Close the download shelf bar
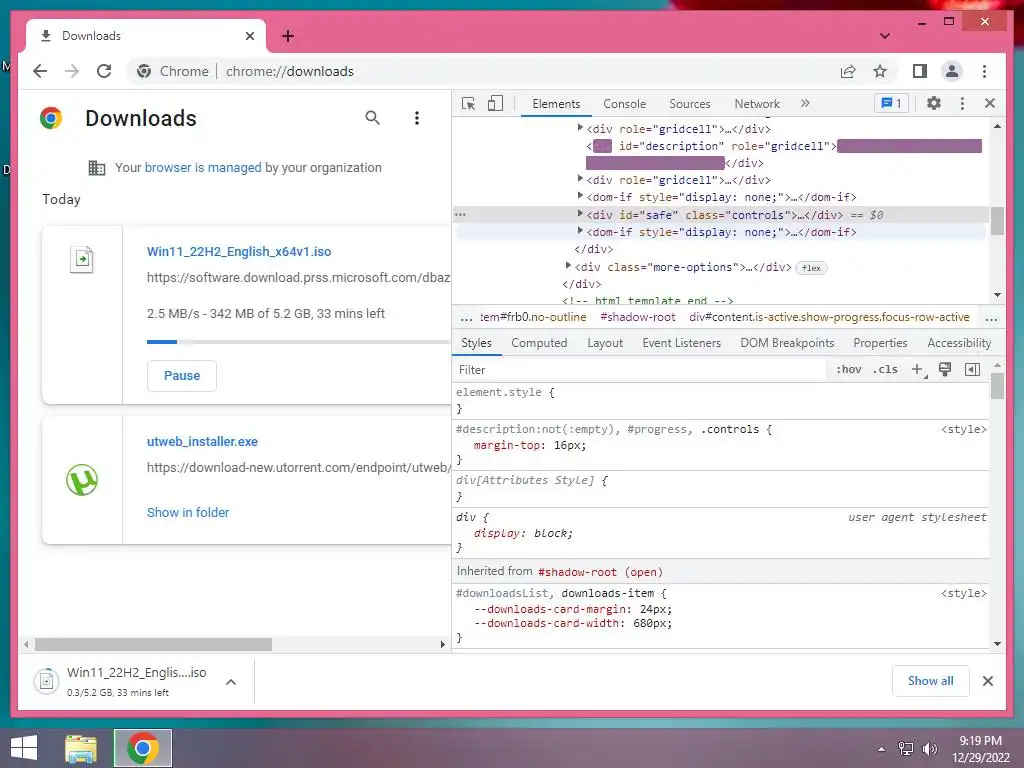 click(x=988, y=681)
